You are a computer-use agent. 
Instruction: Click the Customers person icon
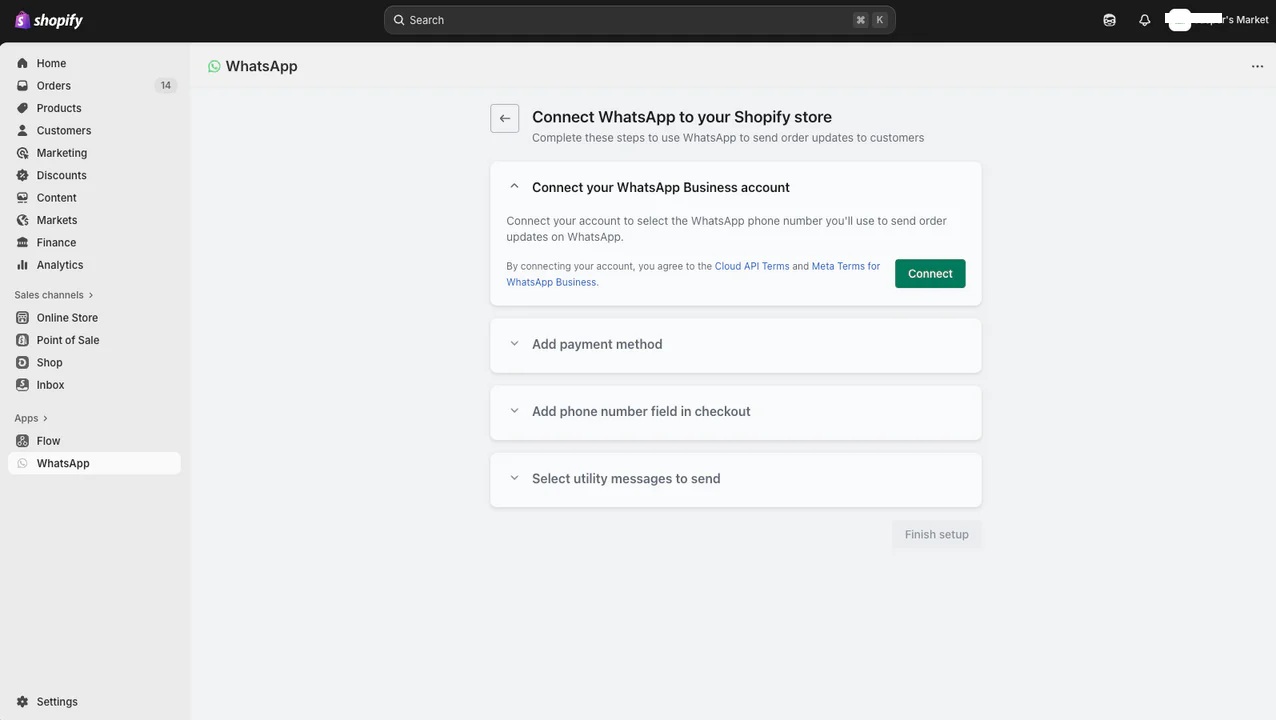[x=22, y=131]
